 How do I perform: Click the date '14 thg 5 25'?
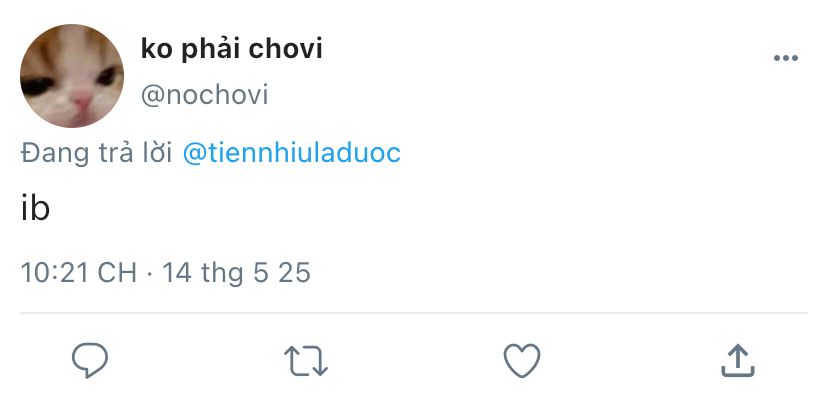pos(237,273)
